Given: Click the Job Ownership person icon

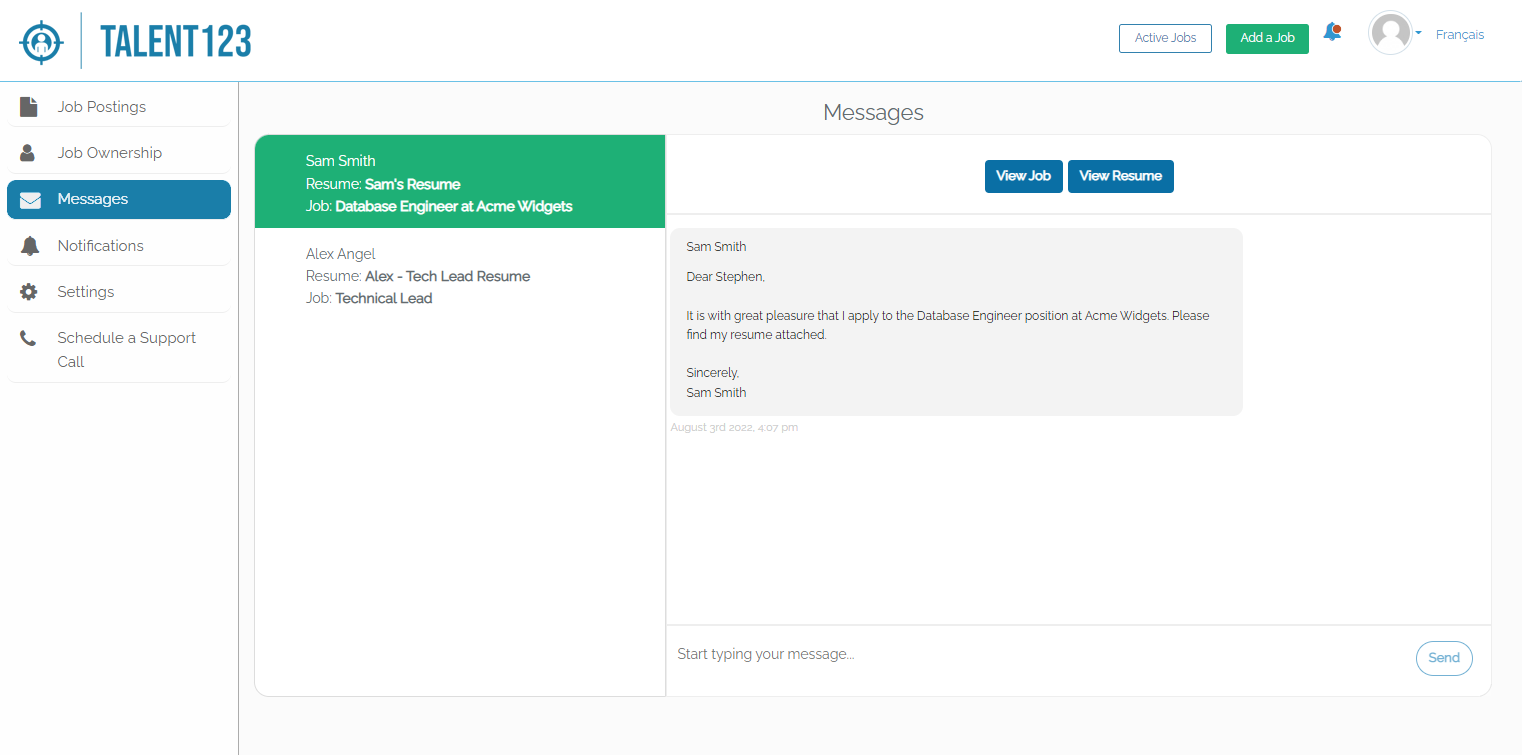Looking at the screenshot, I should click(27, 152).
